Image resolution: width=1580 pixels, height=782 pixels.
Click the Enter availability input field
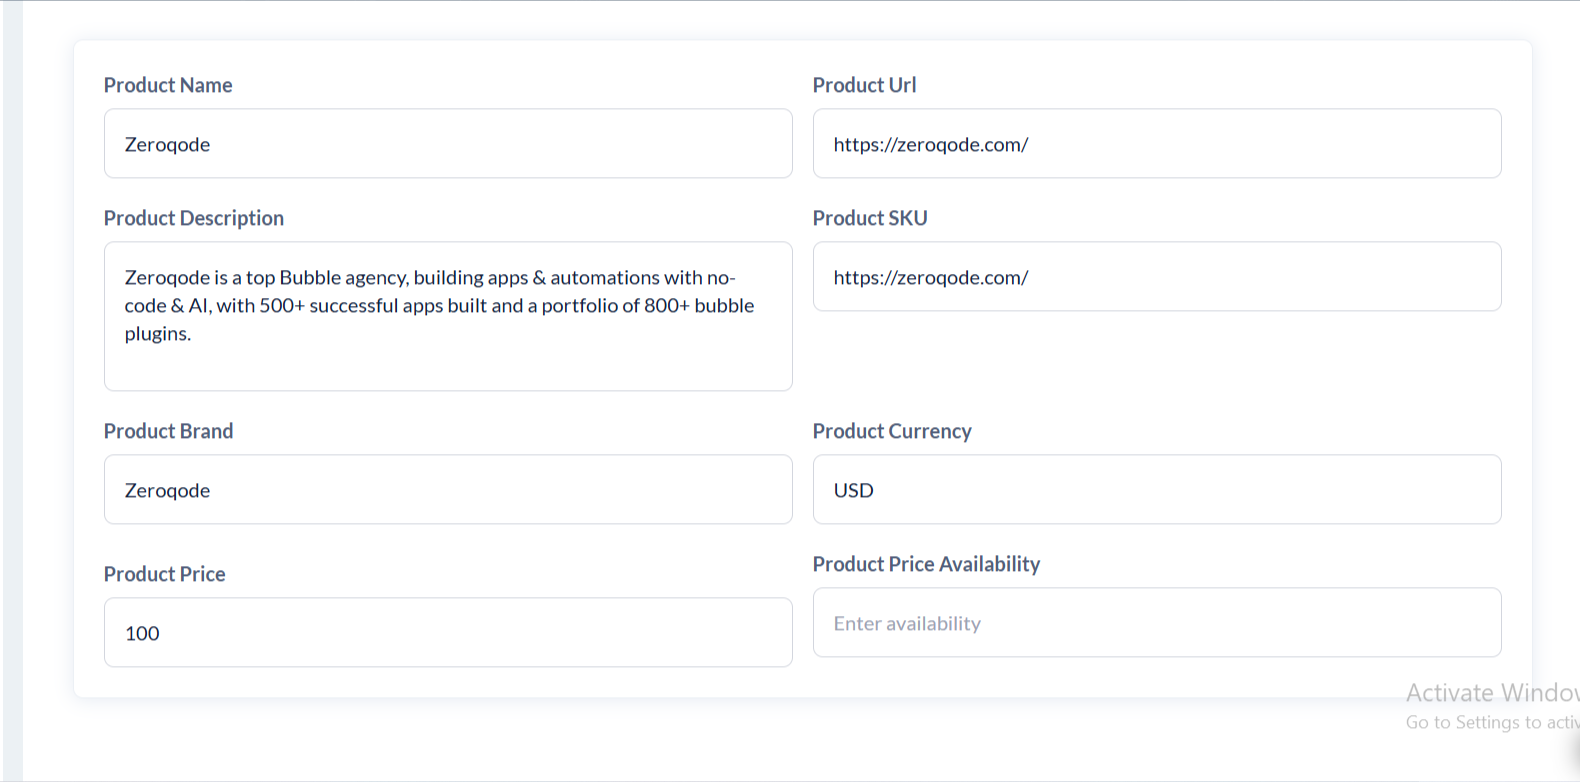(1157, 623)
